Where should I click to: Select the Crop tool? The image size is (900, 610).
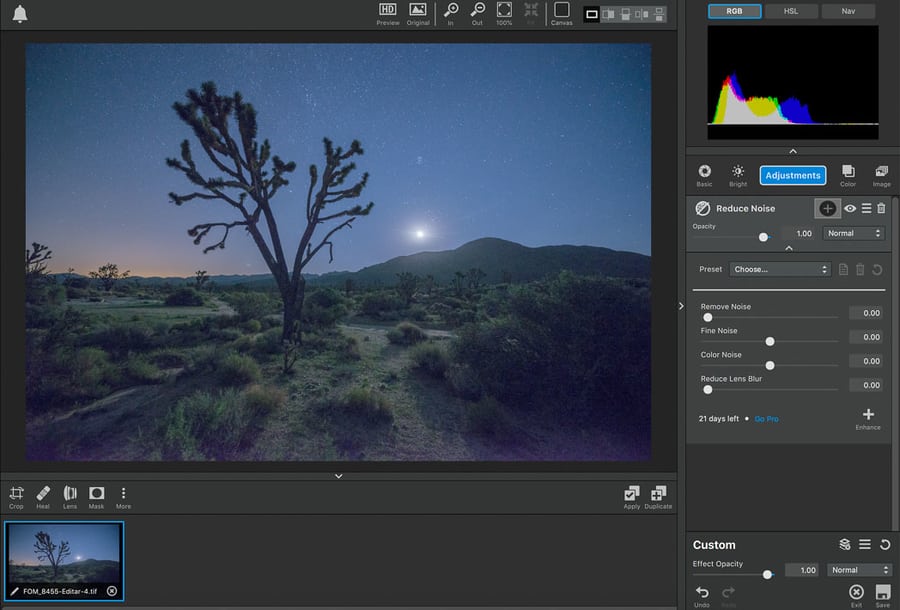tap(16, 497)
